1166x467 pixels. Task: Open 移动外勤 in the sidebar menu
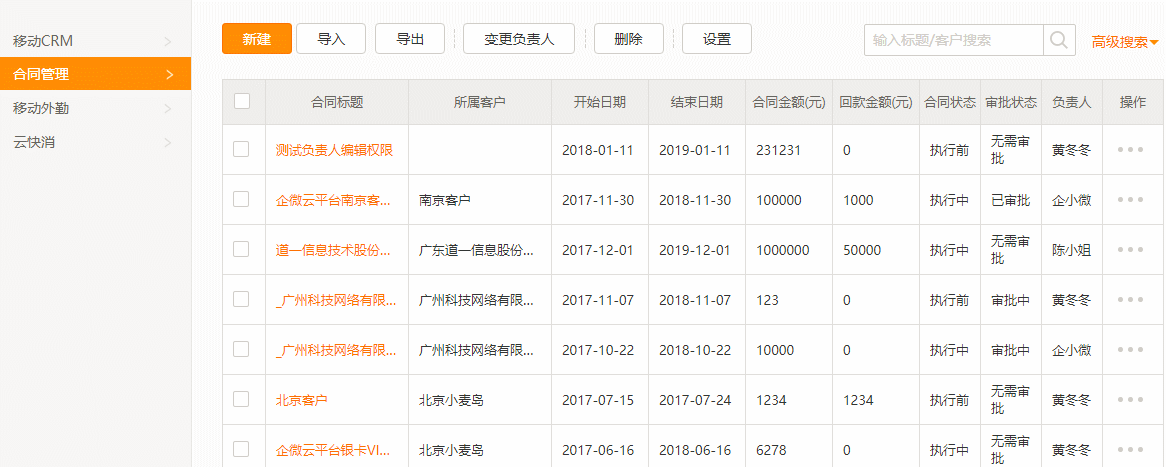pos(95,108)
